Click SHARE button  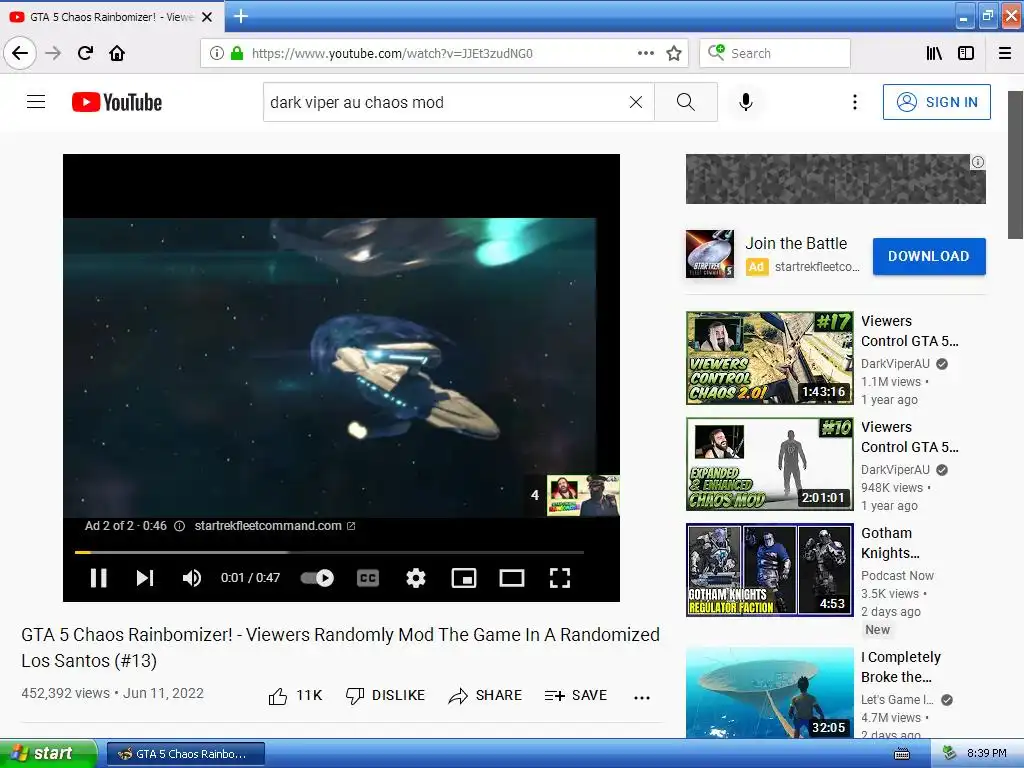(485, 696)
